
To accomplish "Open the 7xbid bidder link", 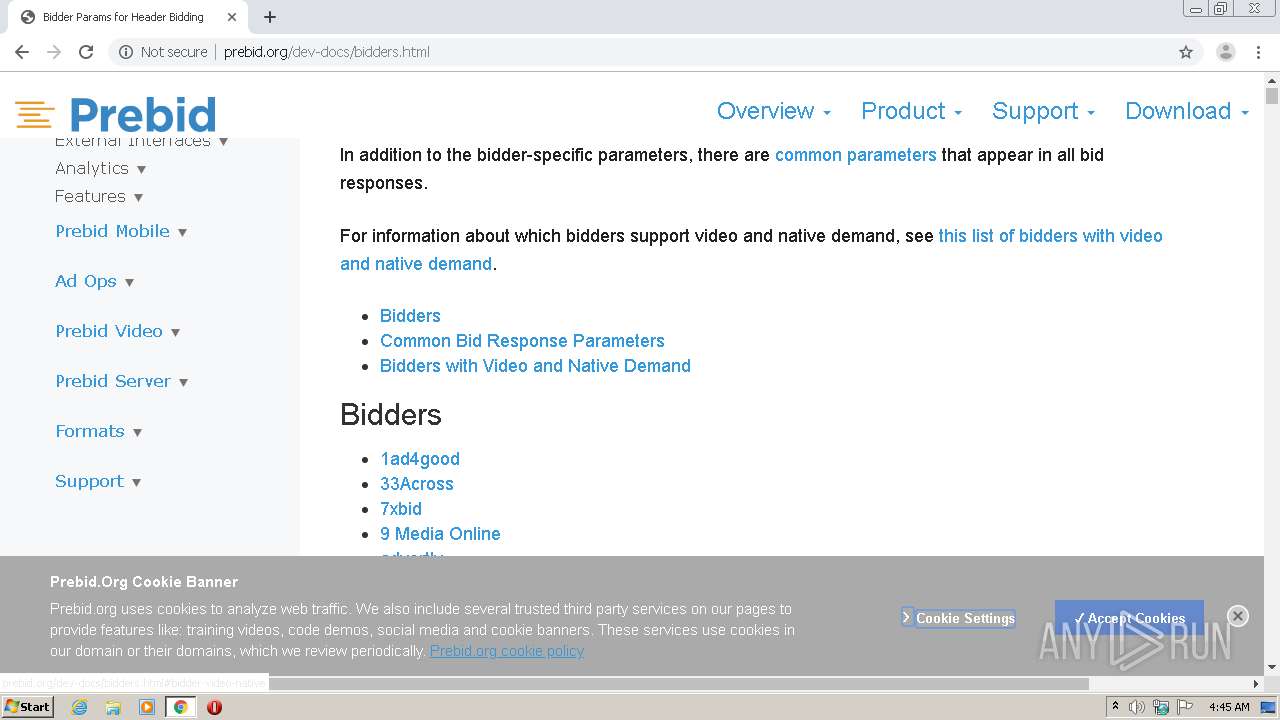I will 401,509.
